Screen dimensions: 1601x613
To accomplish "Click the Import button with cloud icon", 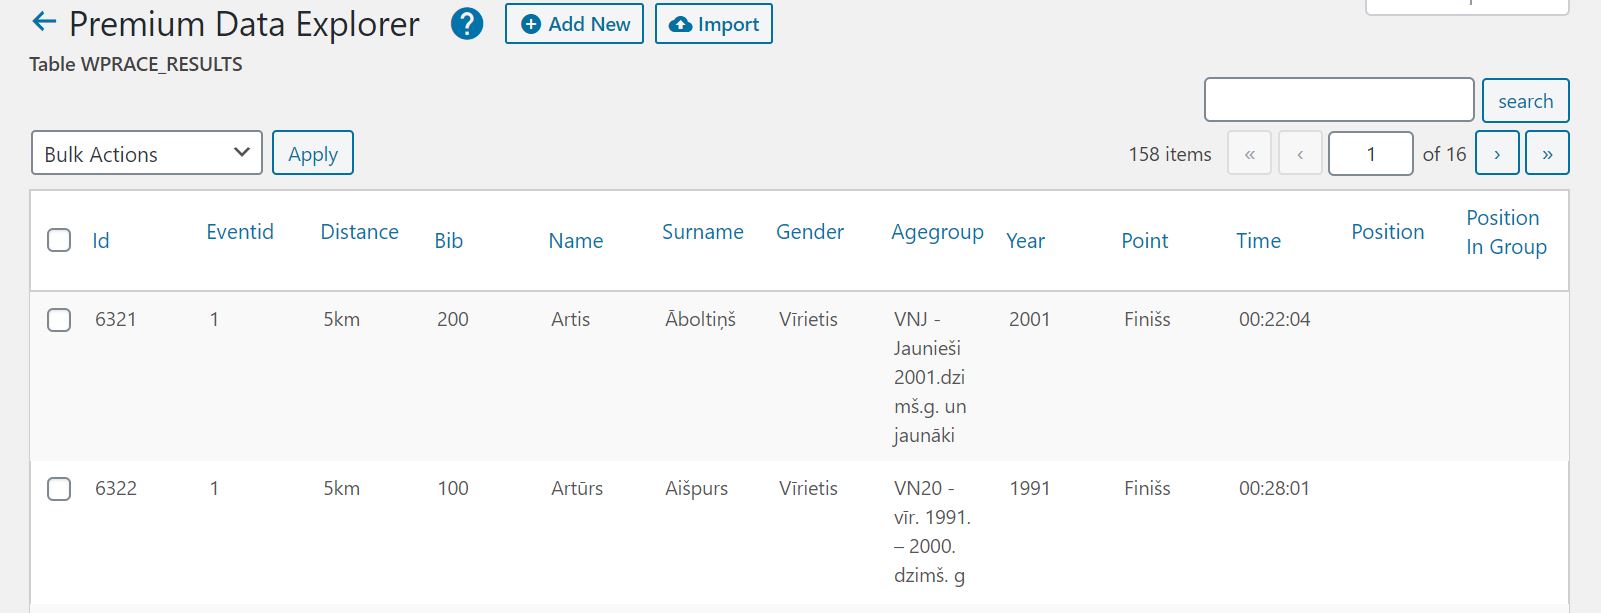I will 714,24.
